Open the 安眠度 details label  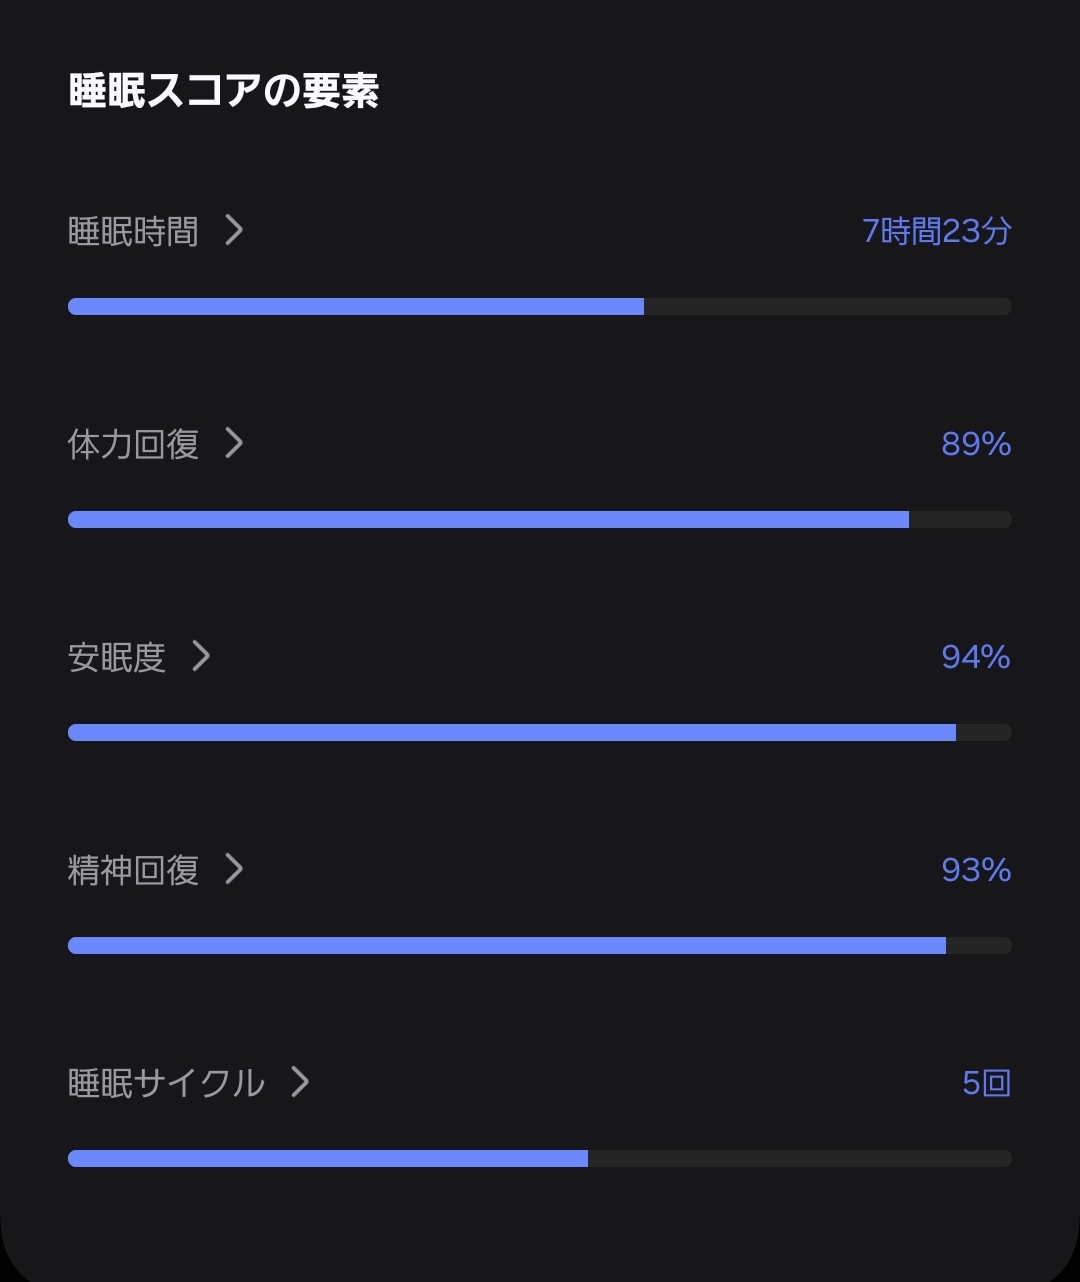(x=116, y=657)
